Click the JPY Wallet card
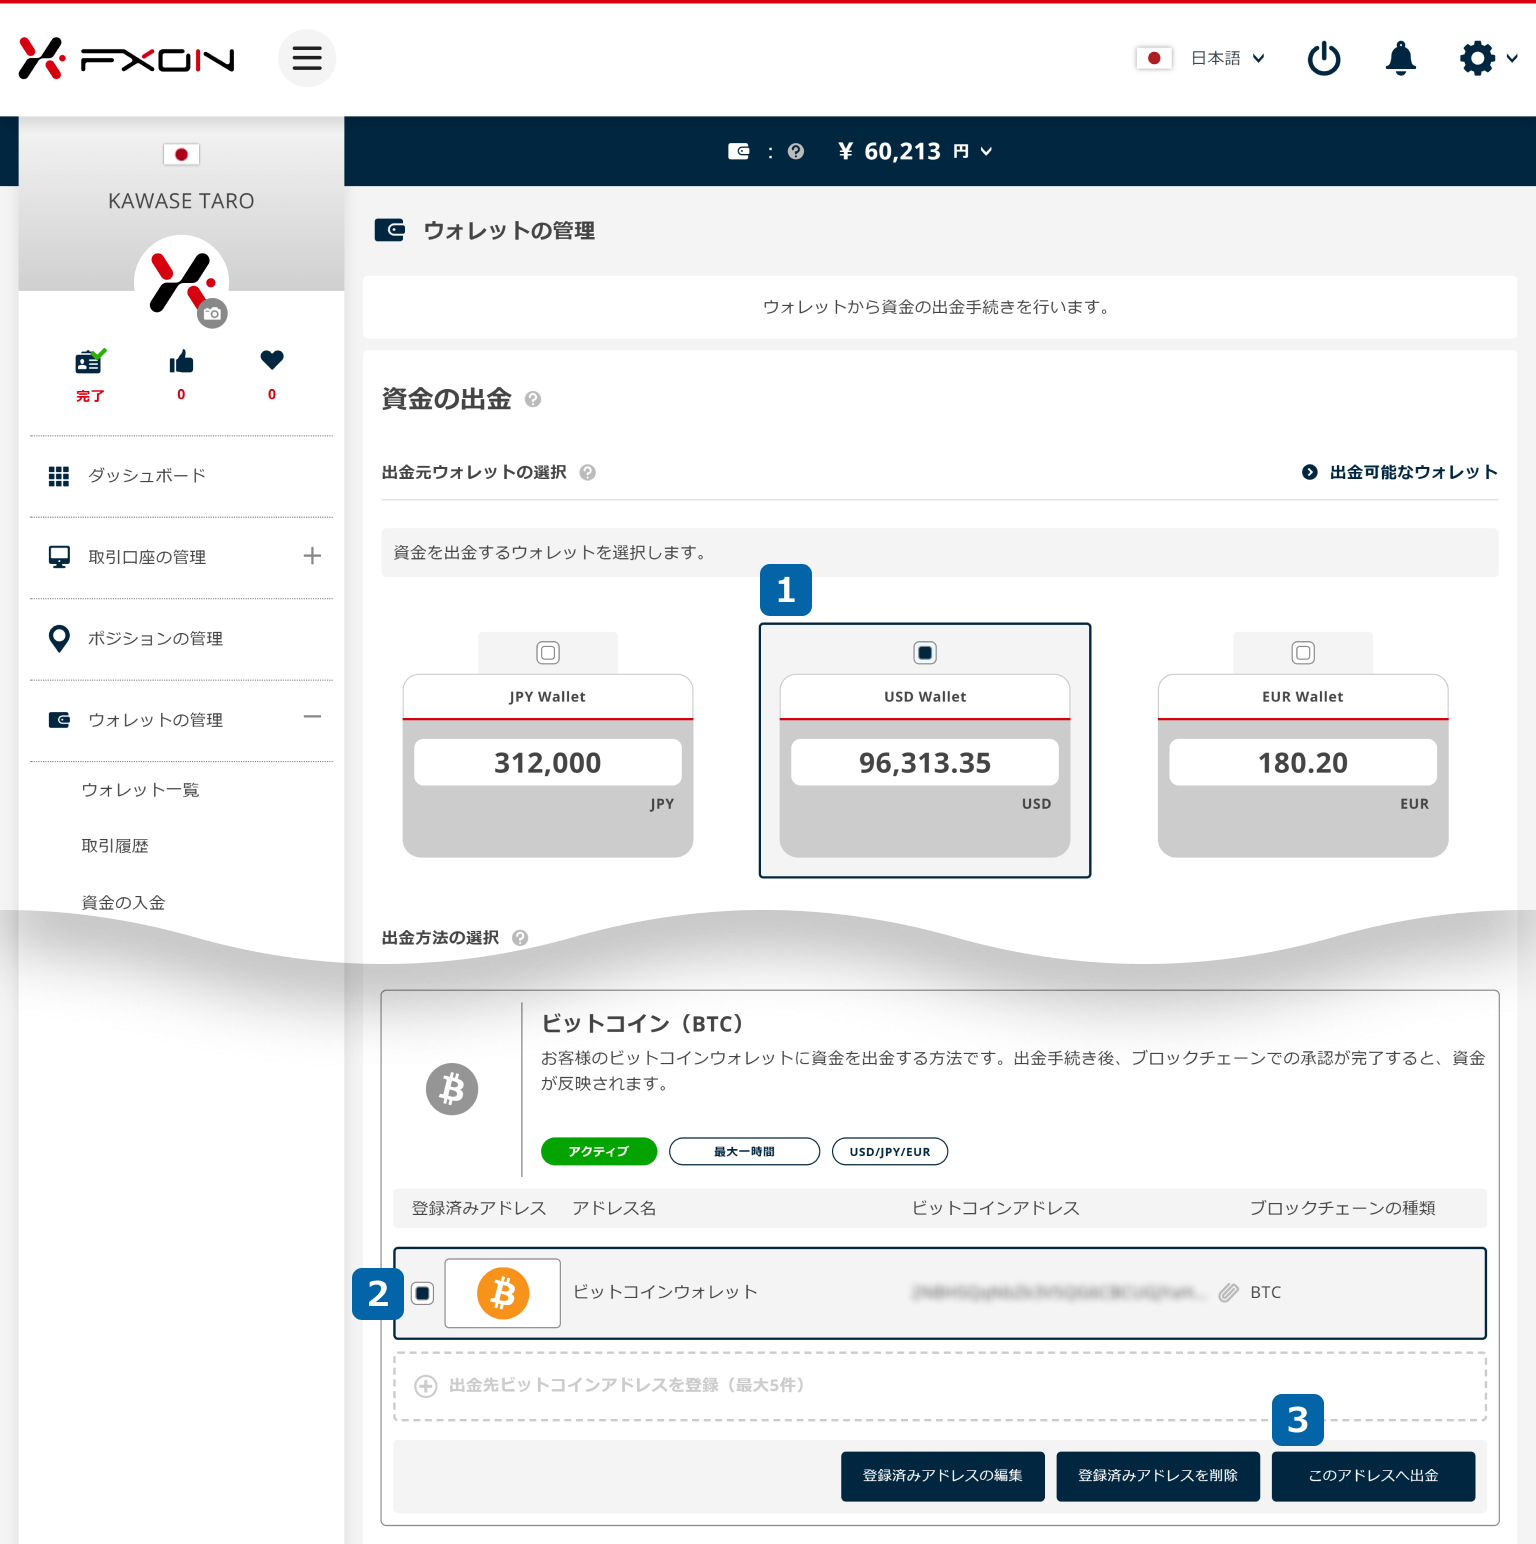 pos(548,766)
